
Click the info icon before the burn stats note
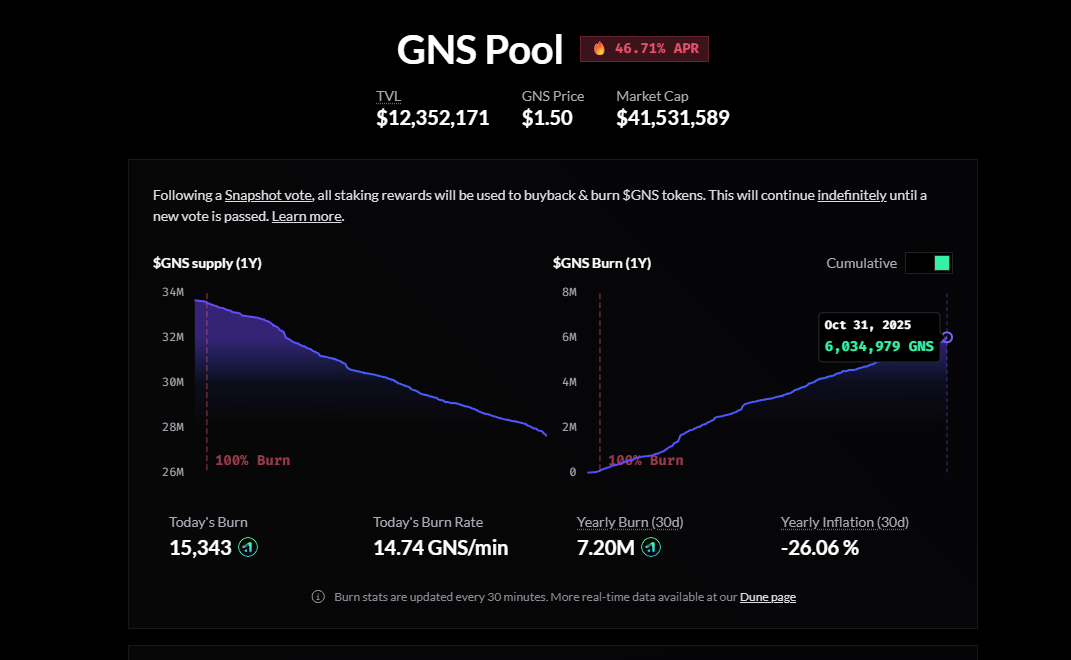pos(318,597)
